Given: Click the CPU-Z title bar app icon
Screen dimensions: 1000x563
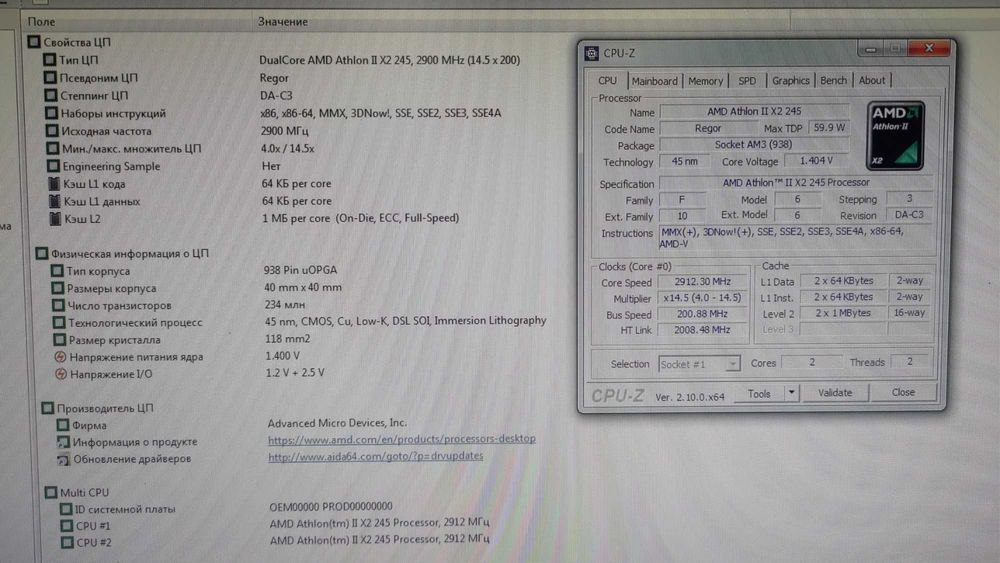Looking at the screenshot, I should point(592,54).
